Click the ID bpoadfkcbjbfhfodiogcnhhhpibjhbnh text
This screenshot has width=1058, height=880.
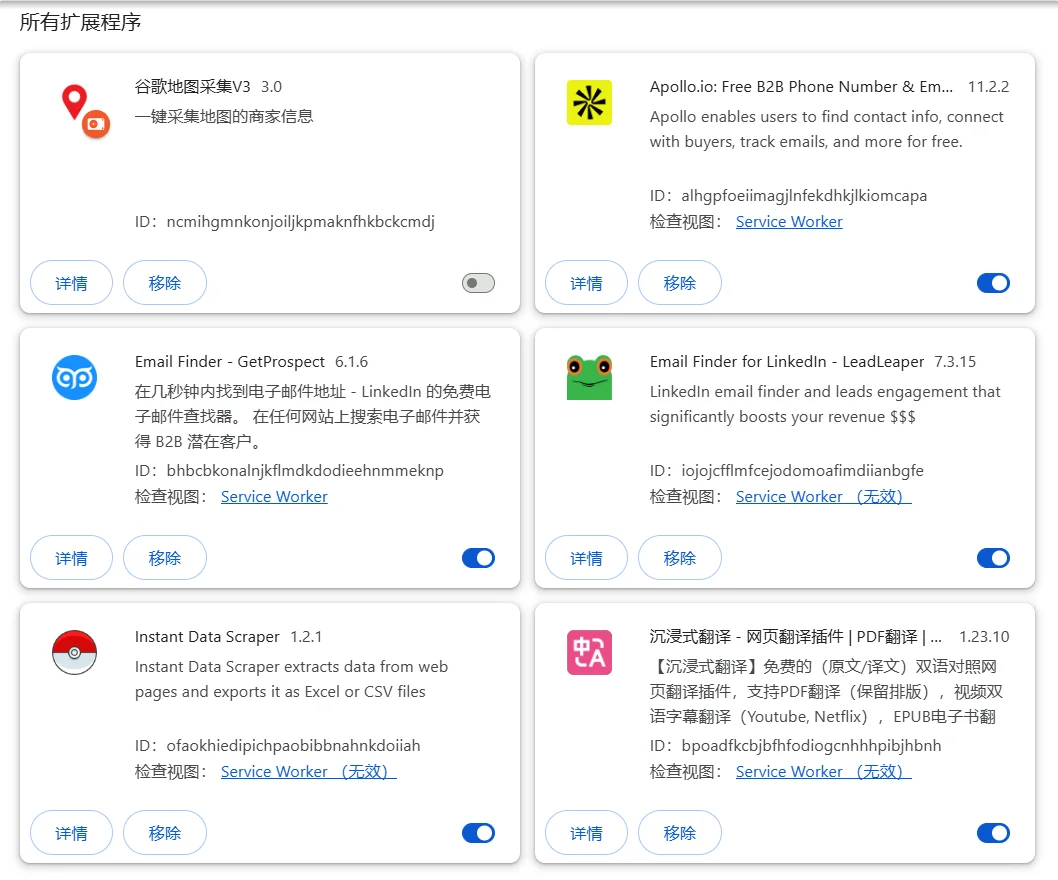(795, 746)
